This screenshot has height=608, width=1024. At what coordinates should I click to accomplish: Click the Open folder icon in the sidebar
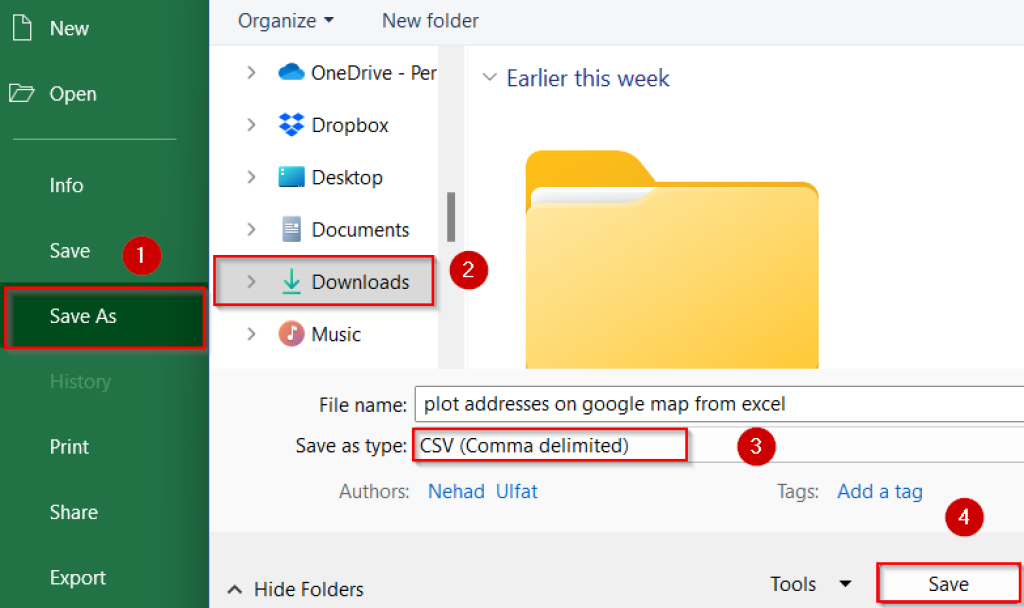[x=21, y=93]
